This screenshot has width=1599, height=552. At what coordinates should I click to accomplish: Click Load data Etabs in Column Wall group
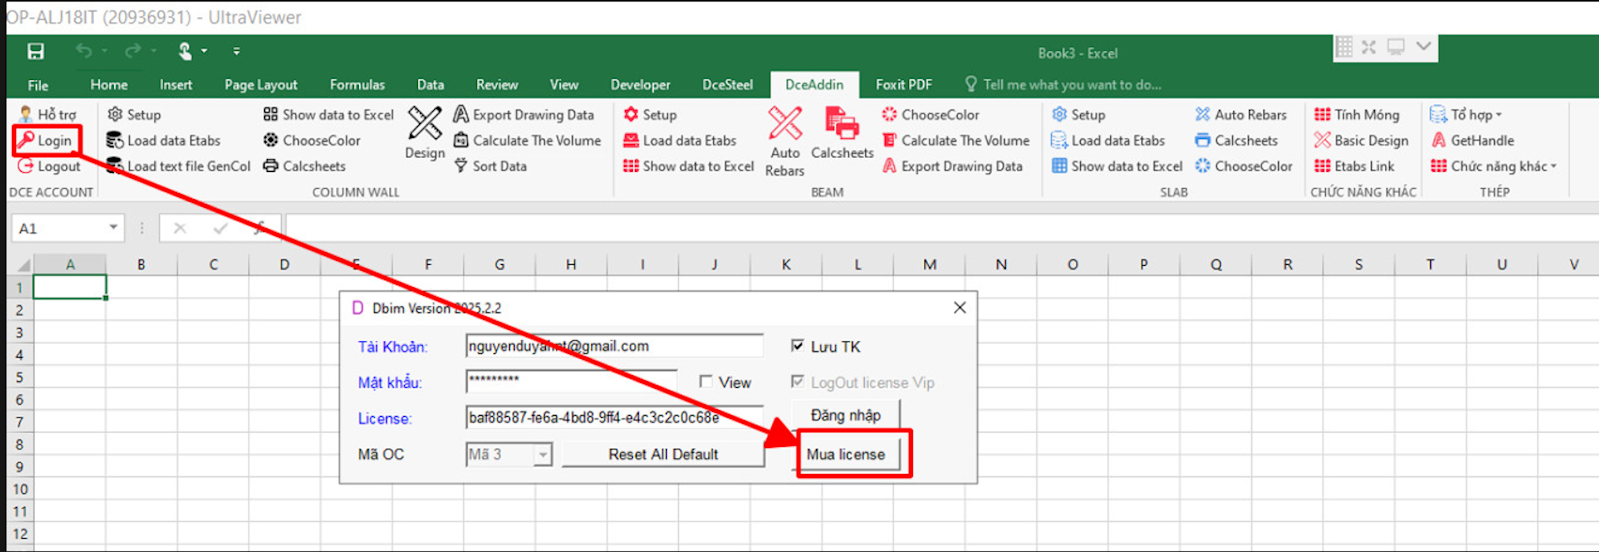click(163, 141)
